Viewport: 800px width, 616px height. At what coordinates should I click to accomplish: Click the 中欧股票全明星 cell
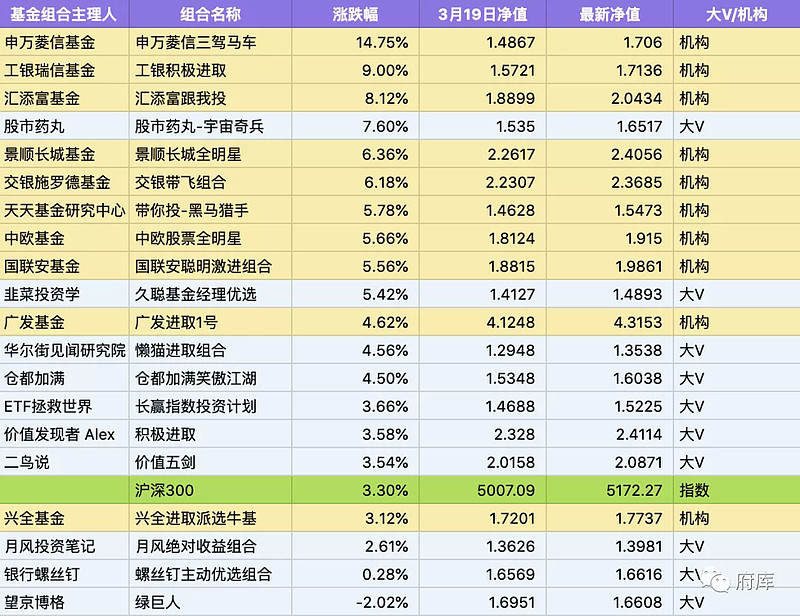pyautogui.click(x=210, y=238)
